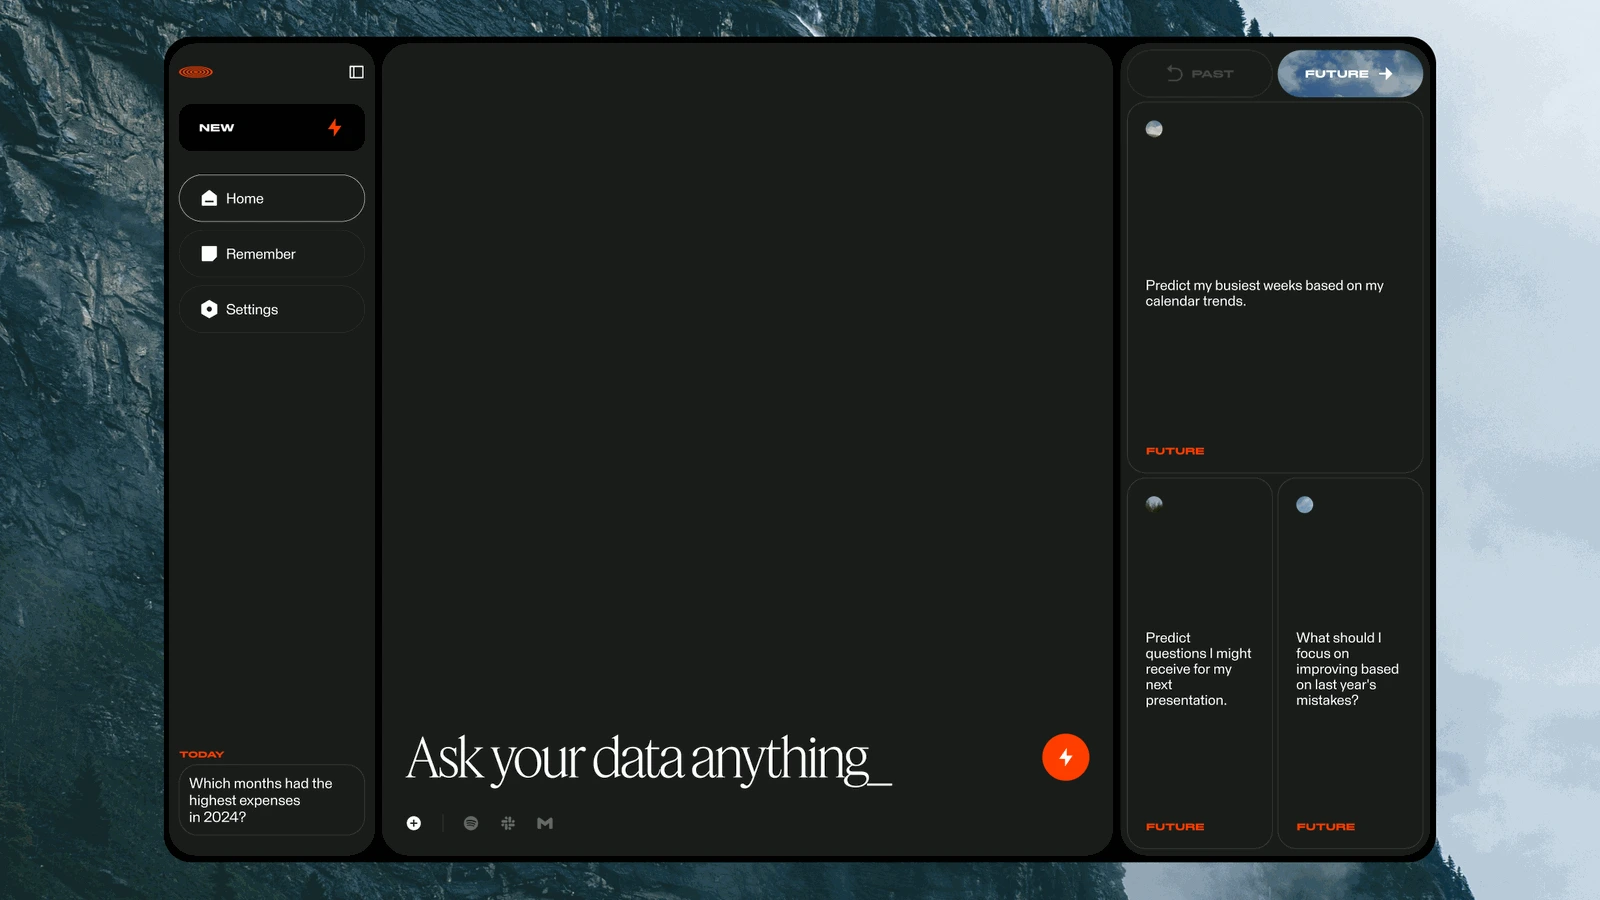Add a data source with plus icon
This screenshot has height=900, width=1600.
tap(414, 823)
